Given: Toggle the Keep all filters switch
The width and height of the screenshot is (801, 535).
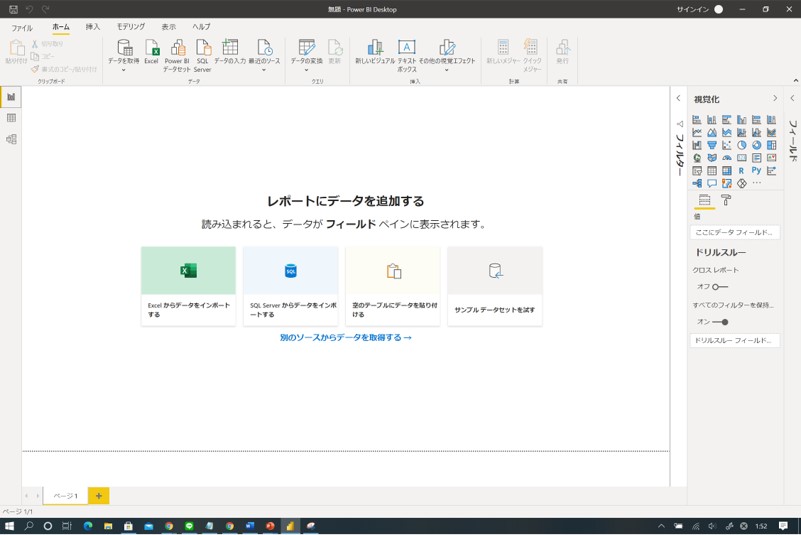Looking at the screenshot, I should coord(719,322).
